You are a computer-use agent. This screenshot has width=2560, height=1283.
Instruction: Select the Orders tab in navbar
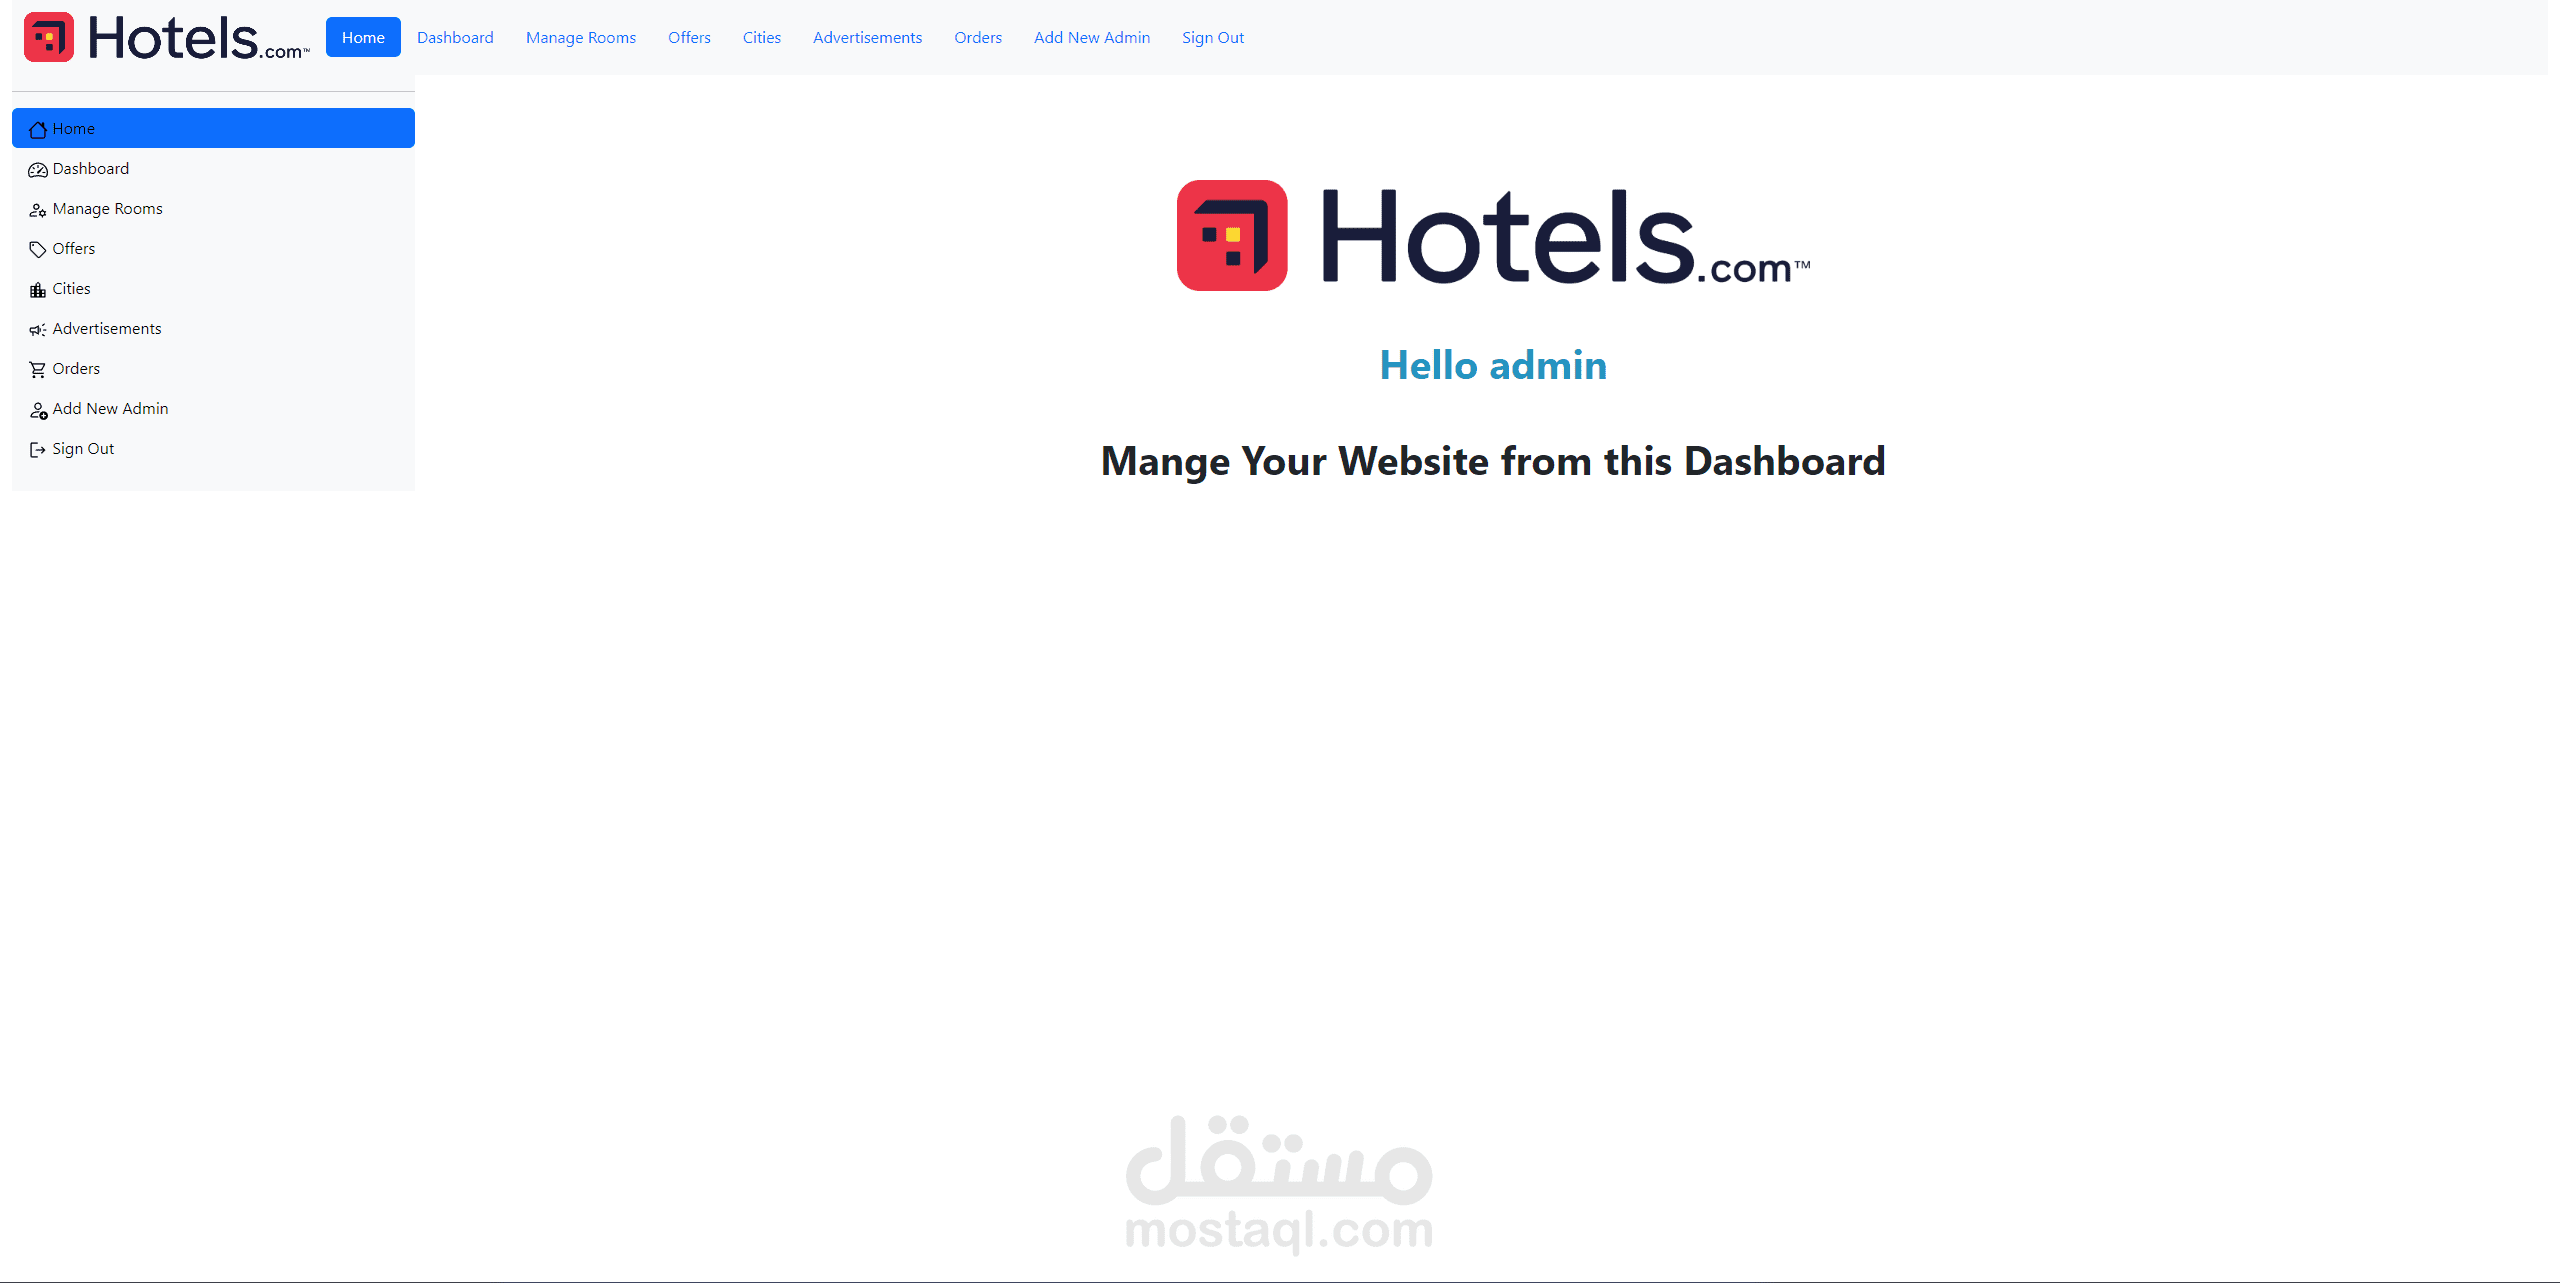click(x=977, y=36)
